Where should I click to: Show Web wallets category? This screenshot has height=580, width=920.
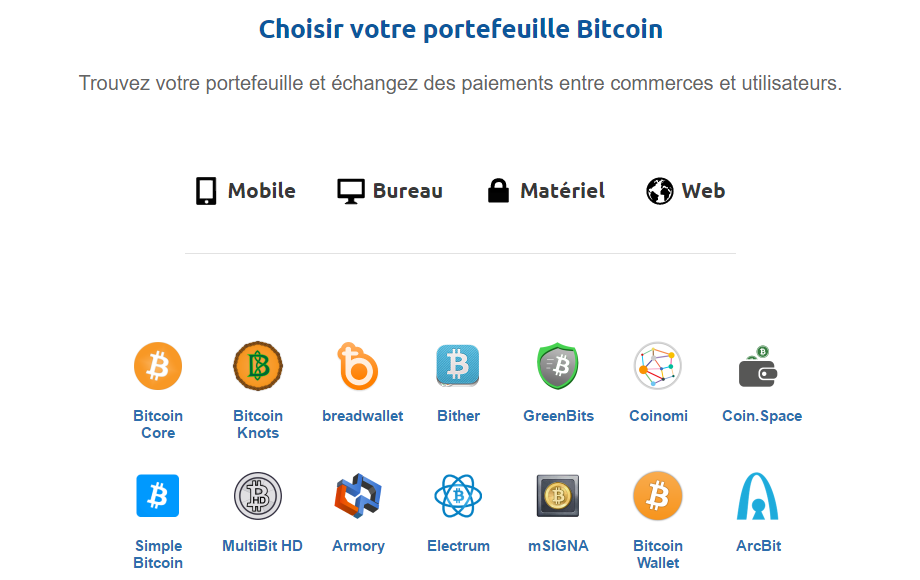click(x=685, y=191)
